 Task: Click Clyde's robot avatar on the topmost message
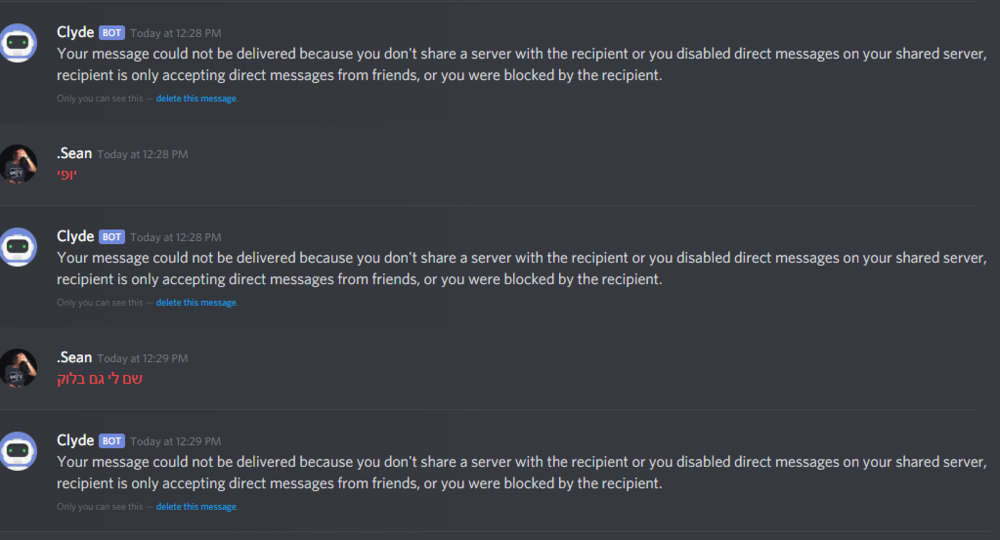tap(18, 43)
